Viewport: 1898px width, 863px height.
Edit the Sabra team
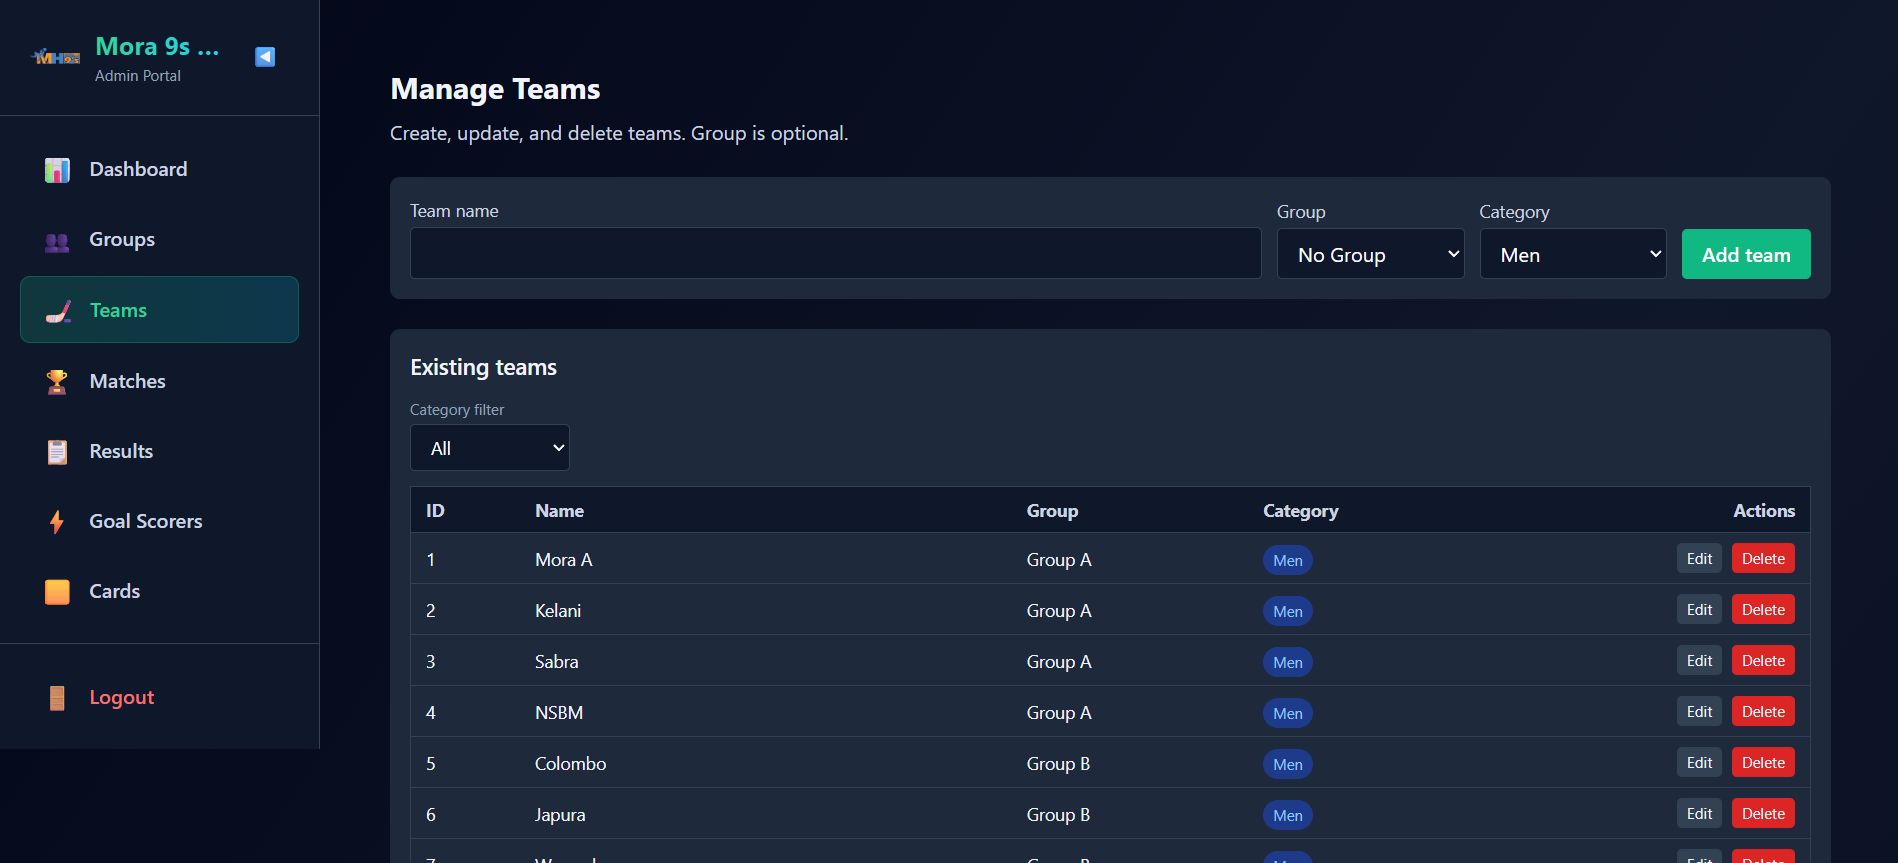click(1699, 661)
